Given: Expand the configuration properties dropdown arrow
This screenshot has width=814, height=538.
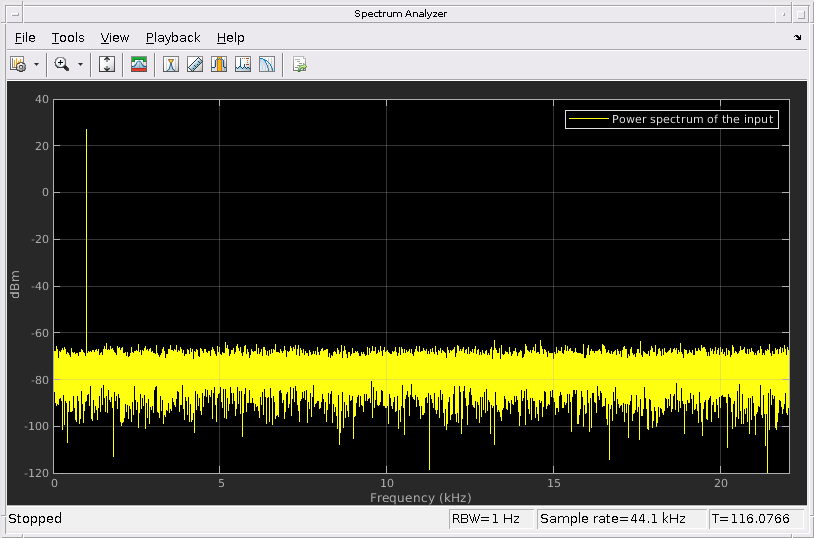Looking at the screenshot, I should [37, 64].
